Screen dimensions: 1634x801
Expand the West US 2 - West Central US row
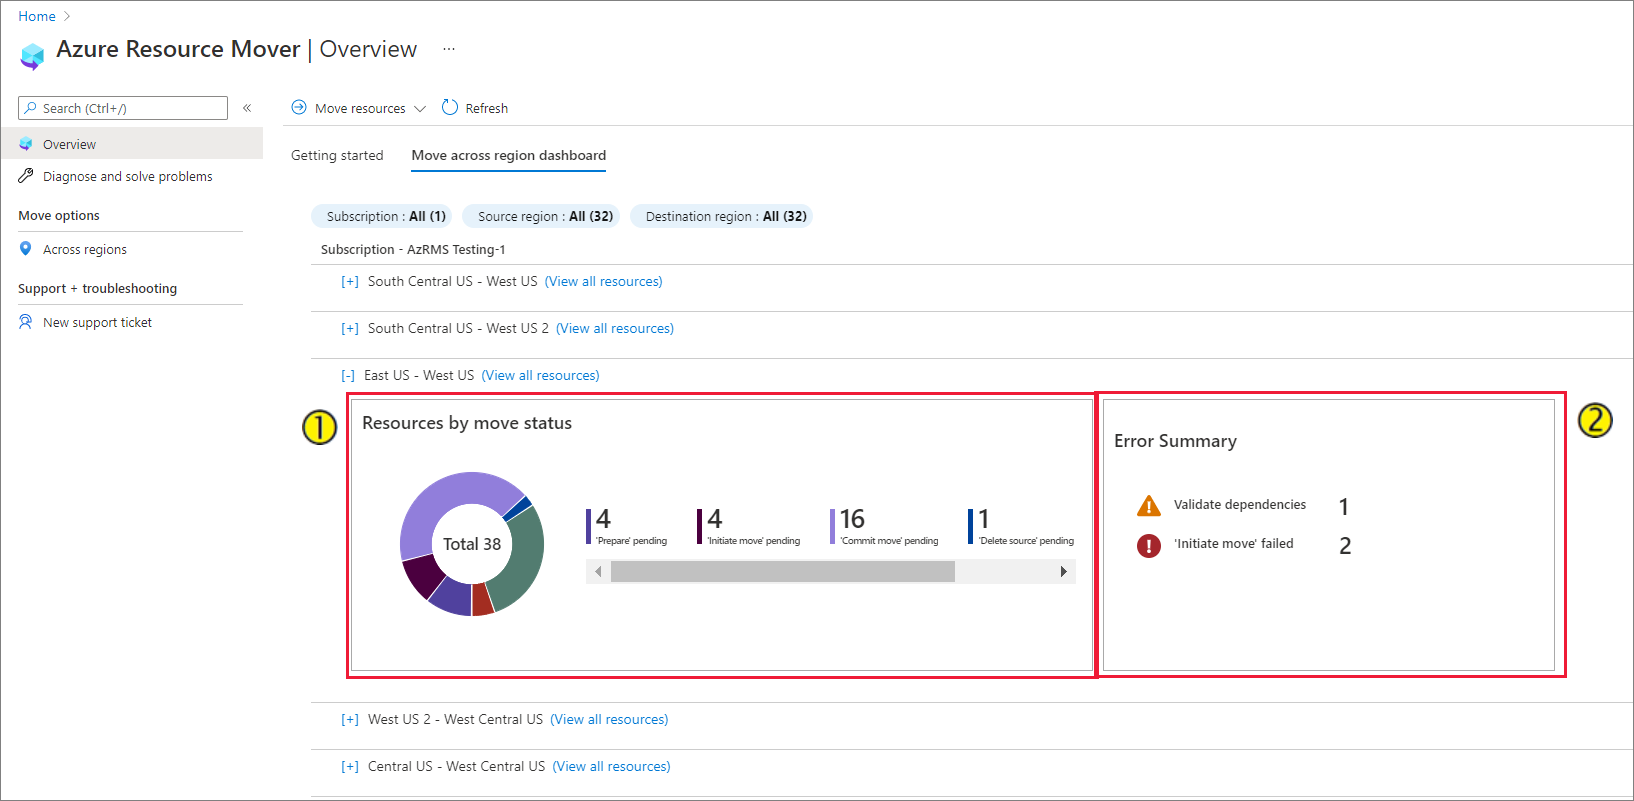coord(350,720)
